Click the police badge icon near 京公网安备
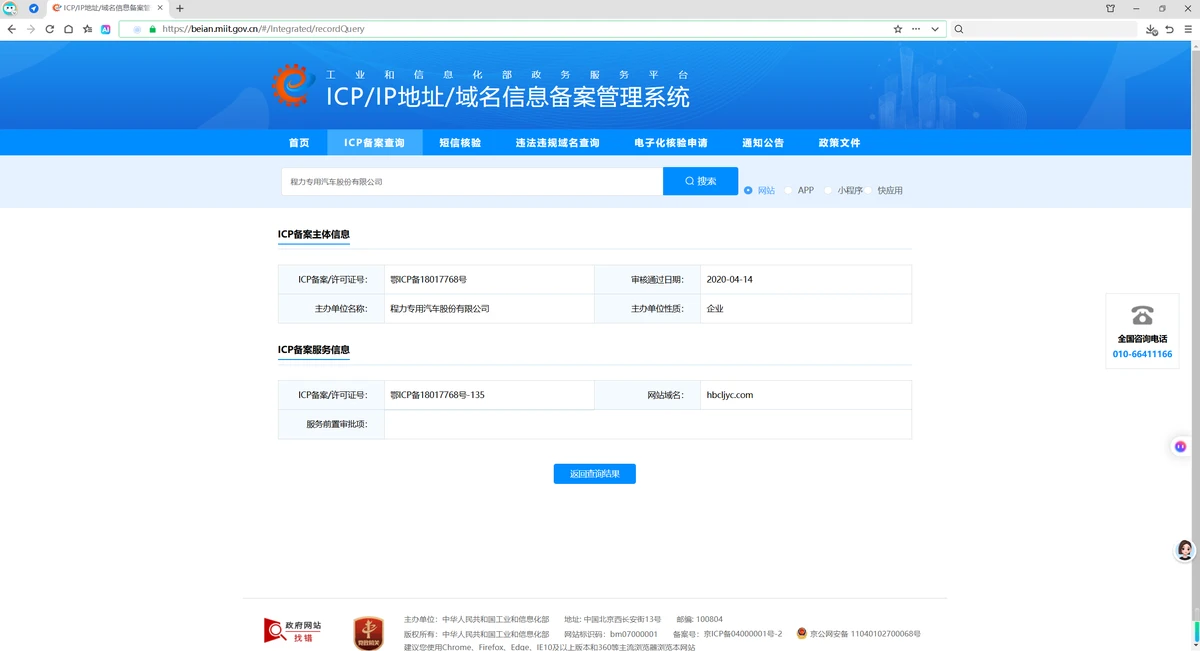1200x651 pixels. 801,634
